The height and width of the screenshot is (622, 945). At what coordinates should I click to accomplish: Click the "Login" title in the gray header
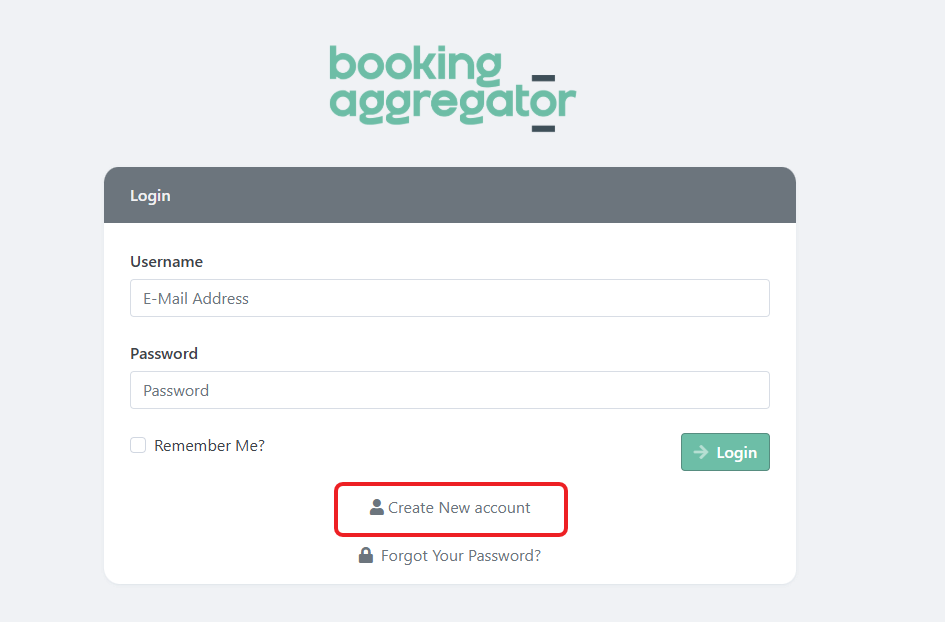click(150, 196)
